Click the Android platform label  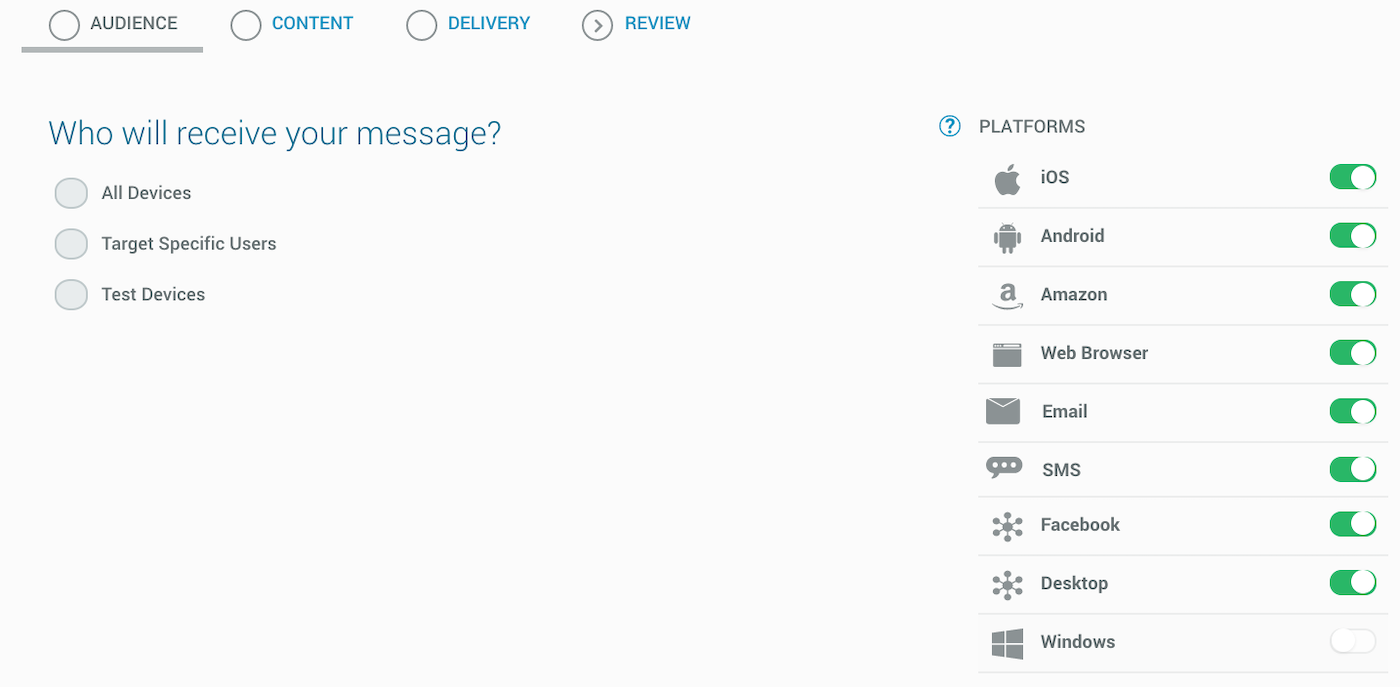[1072, 236]
